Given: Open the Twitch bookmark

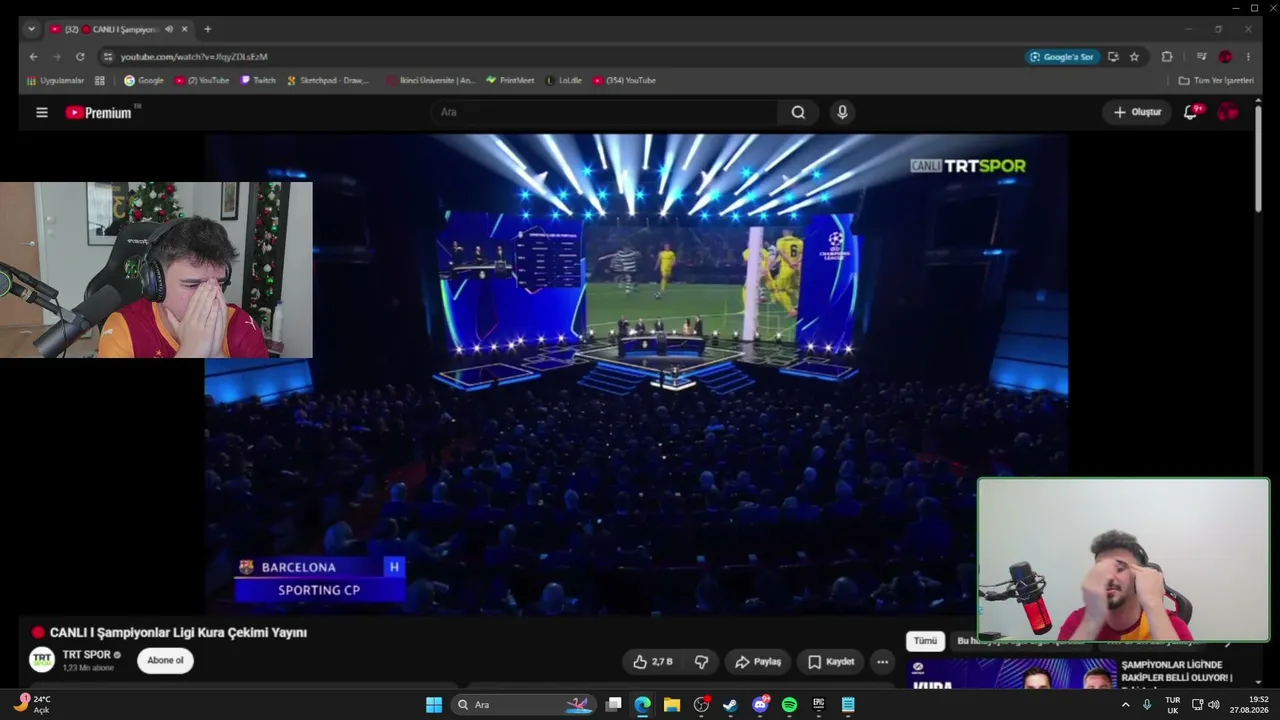Looking at the screenshot, I should (258, 81).
